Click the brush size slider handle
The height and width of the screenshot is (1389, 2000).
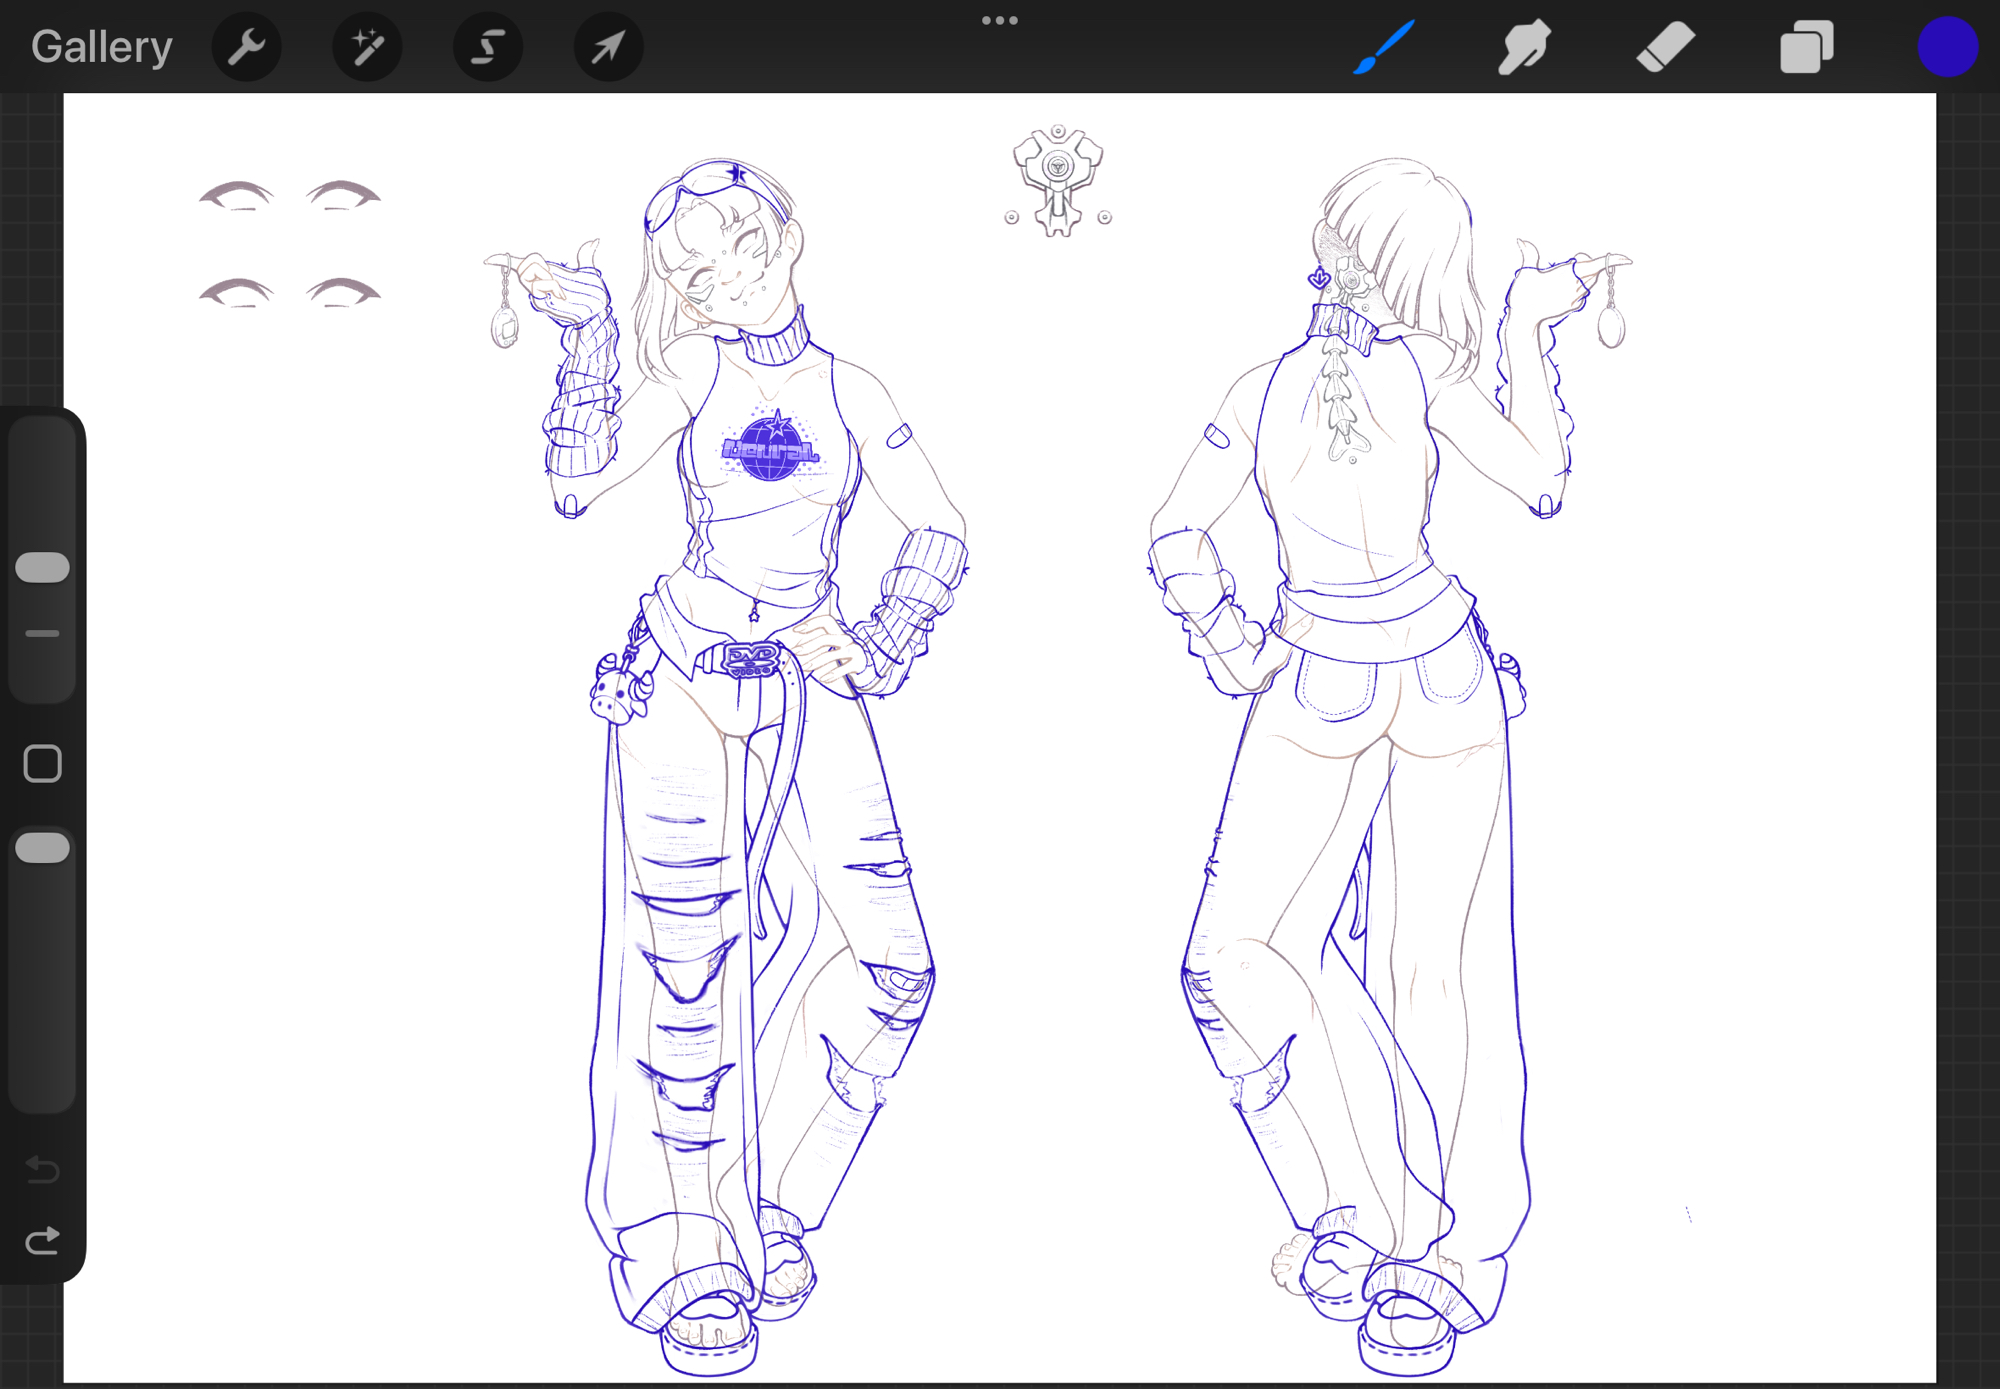(43, 567)
